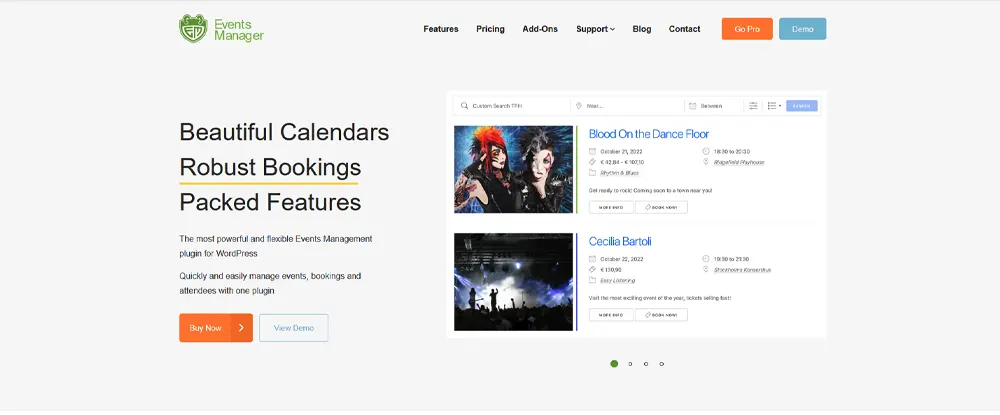Click the location pin icon beside Near
This screenshot has width=1000, height=415.
click(578, 106)
